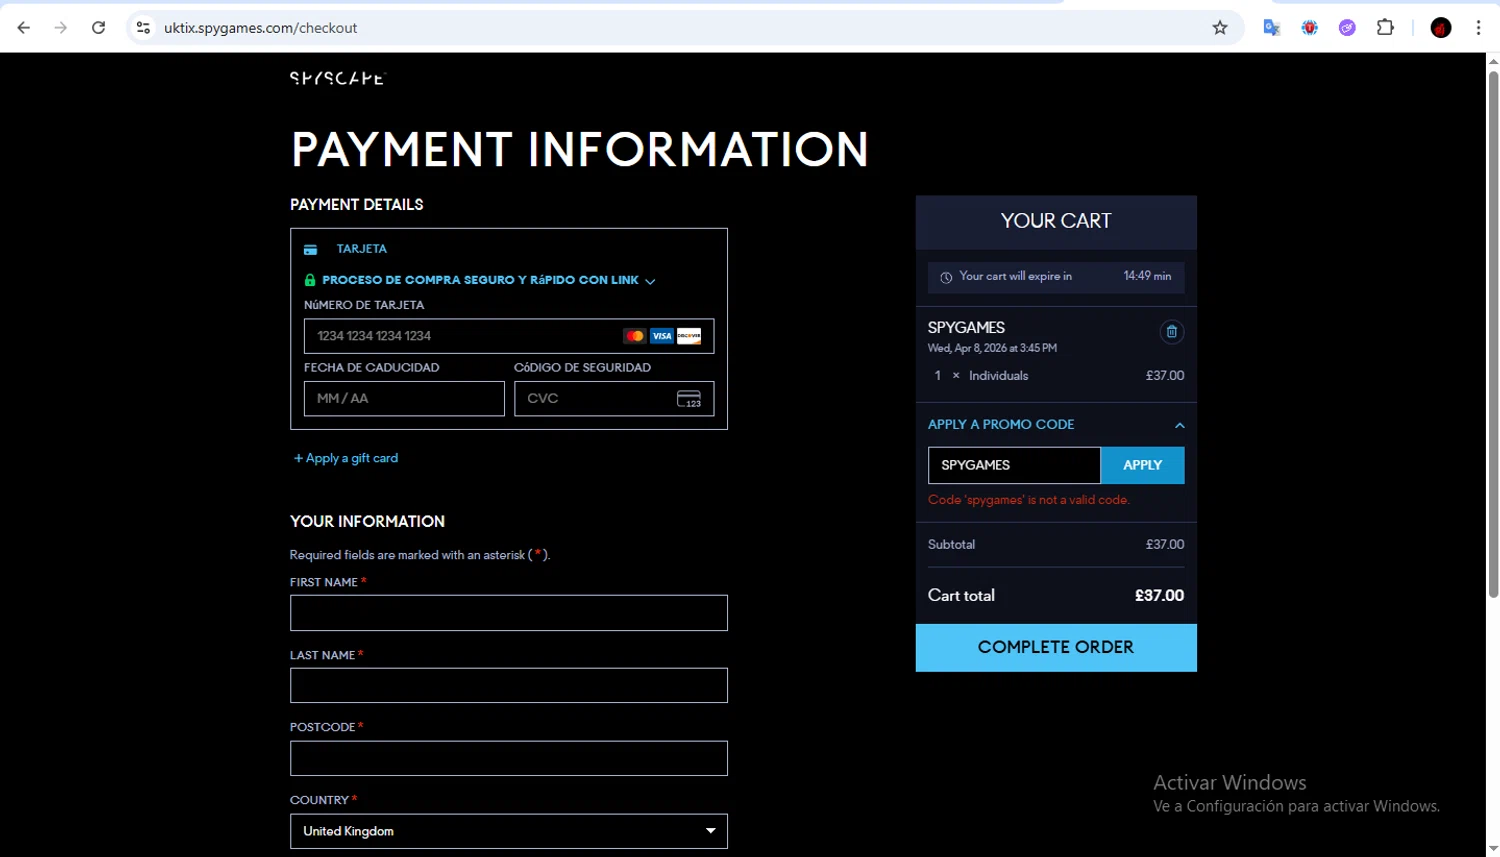Image resolution: width=1500 pixels, height=857 pixels.
Task: Click the SPYGAMES cart item title
Action: tap(966, 327)
